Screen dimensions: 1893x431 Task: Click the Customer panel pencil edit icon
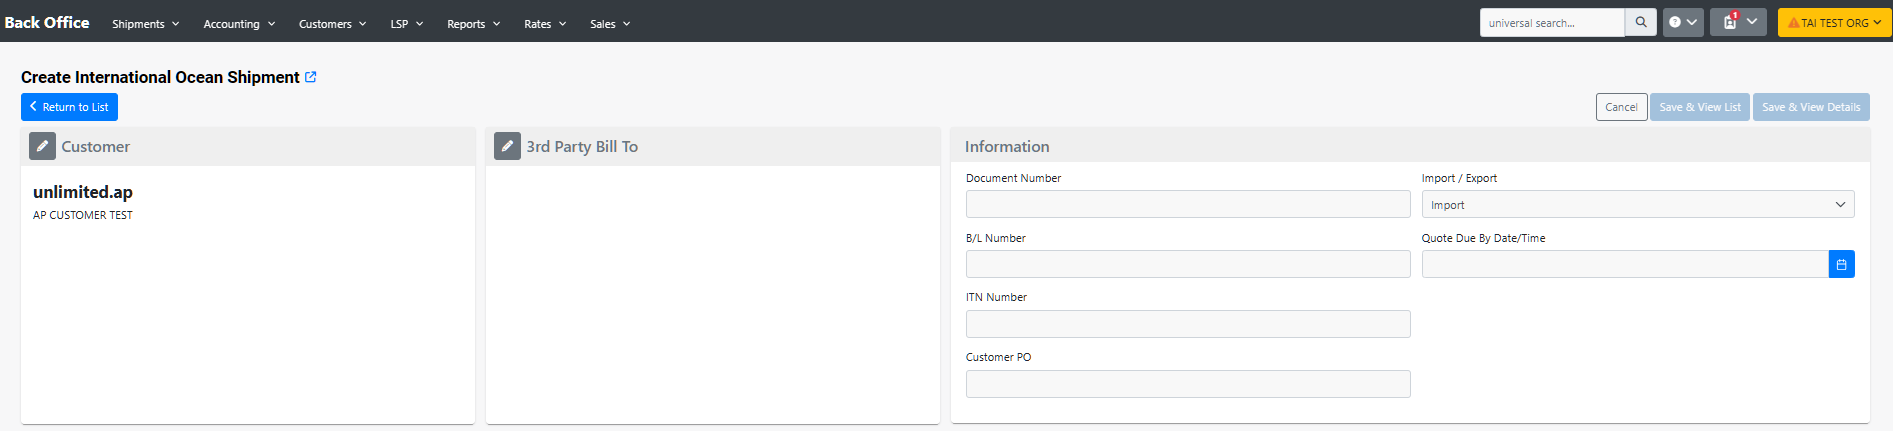click(42, 146)
